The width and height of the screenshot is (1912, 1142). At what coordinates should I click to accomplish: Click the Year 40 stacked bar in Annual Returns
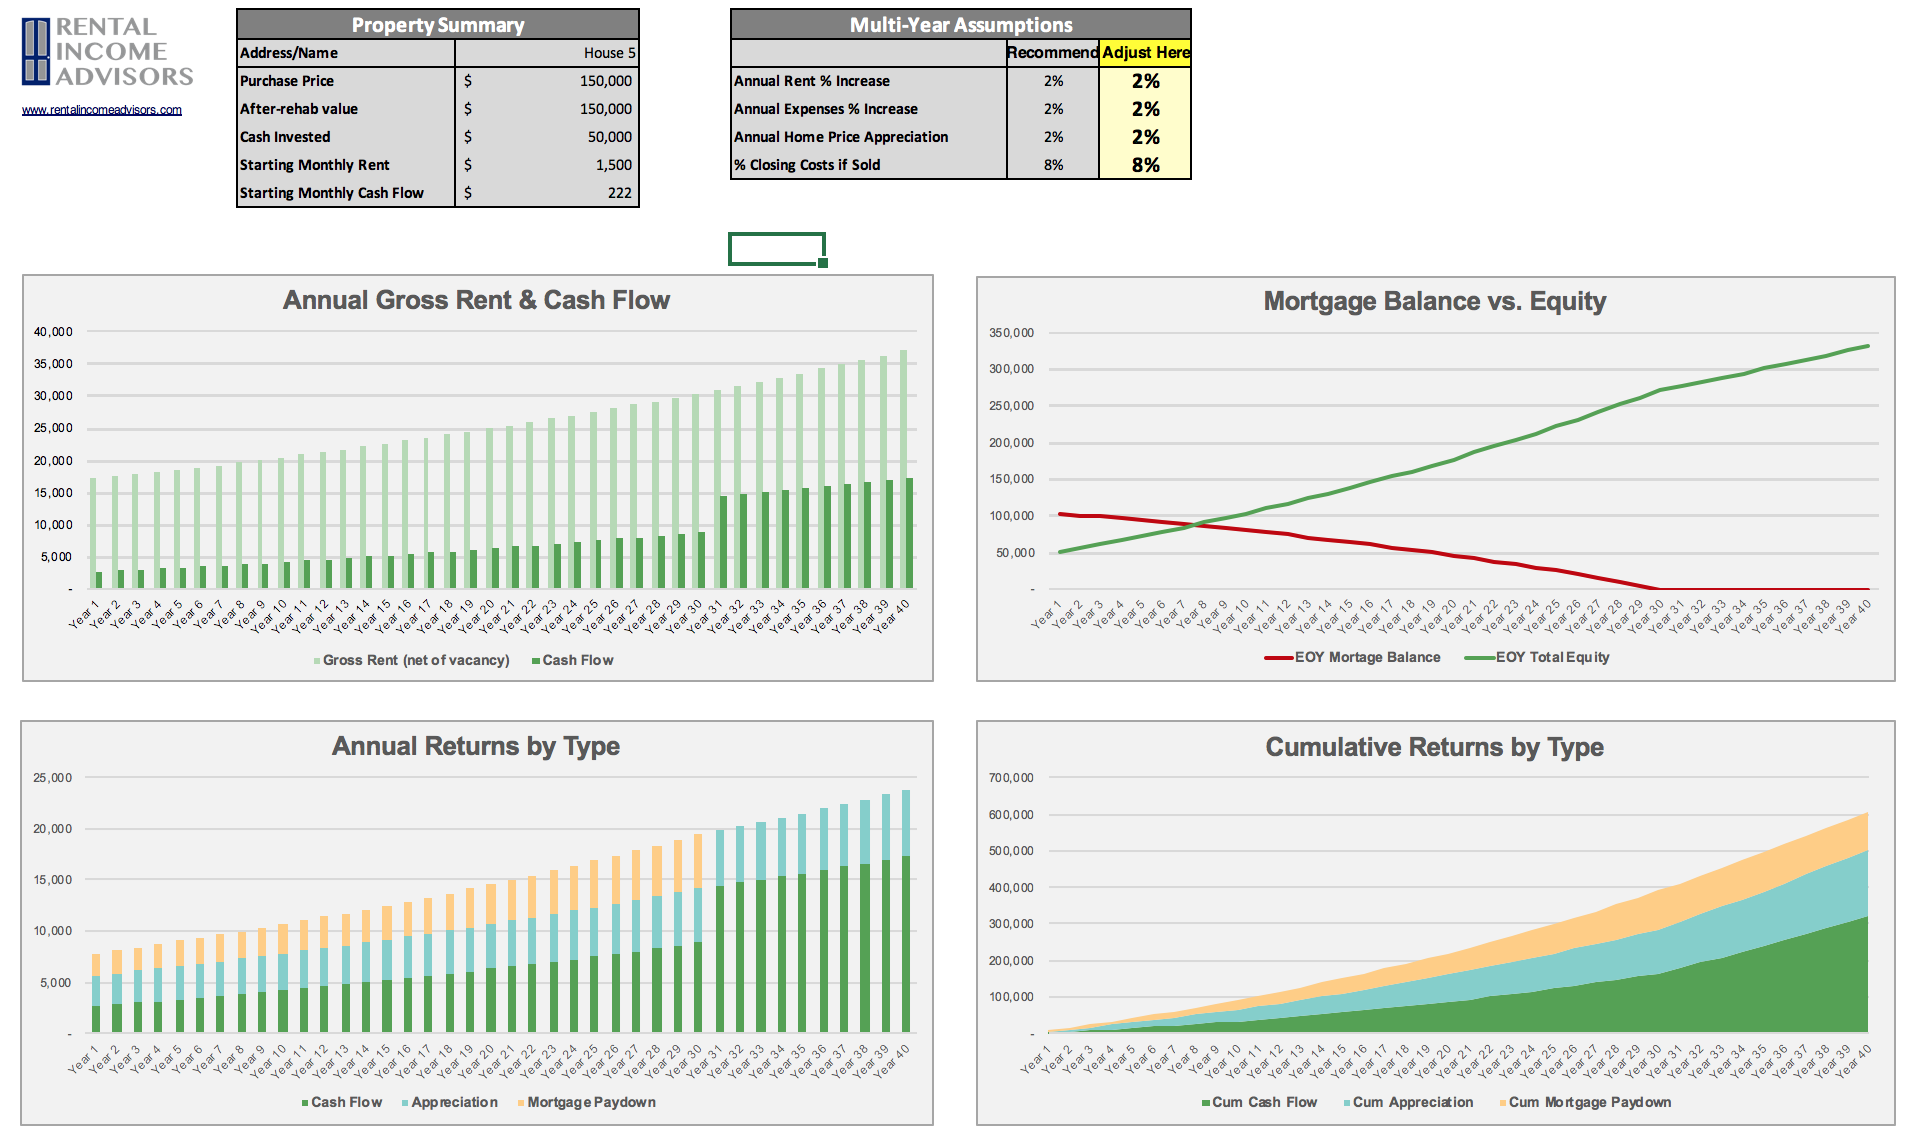pyautogui.click(x=906, y=911)
